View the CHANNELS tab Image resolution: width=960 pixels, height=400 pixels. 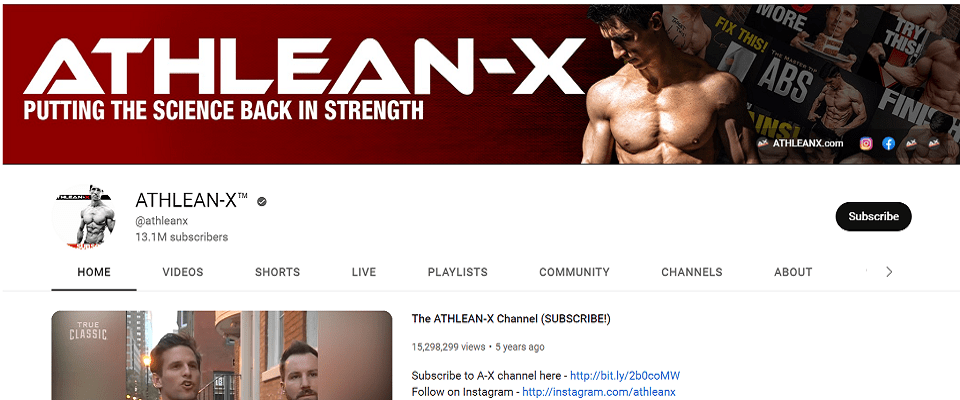692,272
